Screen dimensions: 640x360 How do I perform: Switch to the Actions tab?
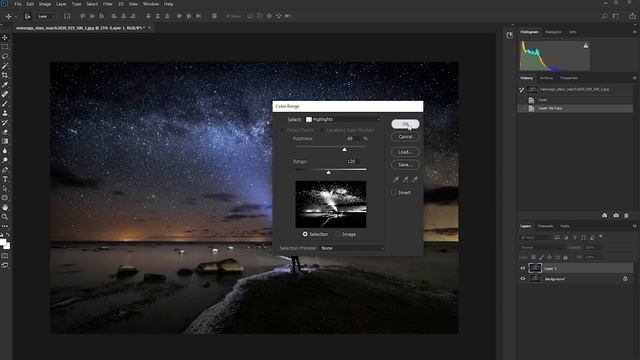click(547, 78)
